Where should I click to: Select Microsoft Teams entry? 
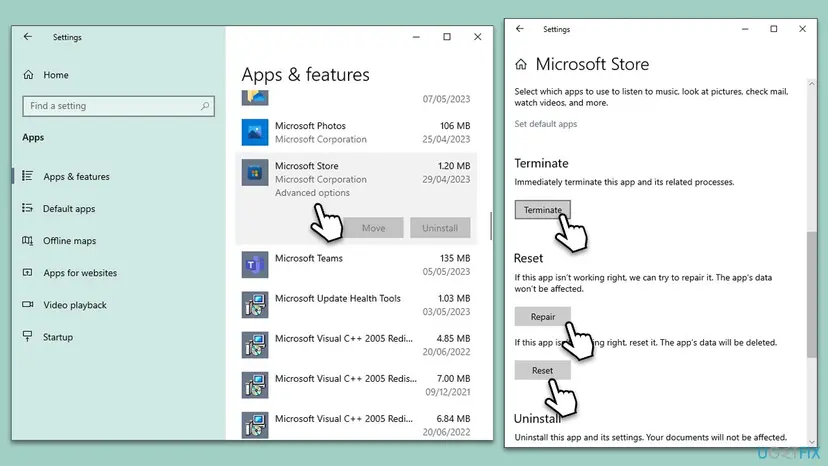[356, 265]
